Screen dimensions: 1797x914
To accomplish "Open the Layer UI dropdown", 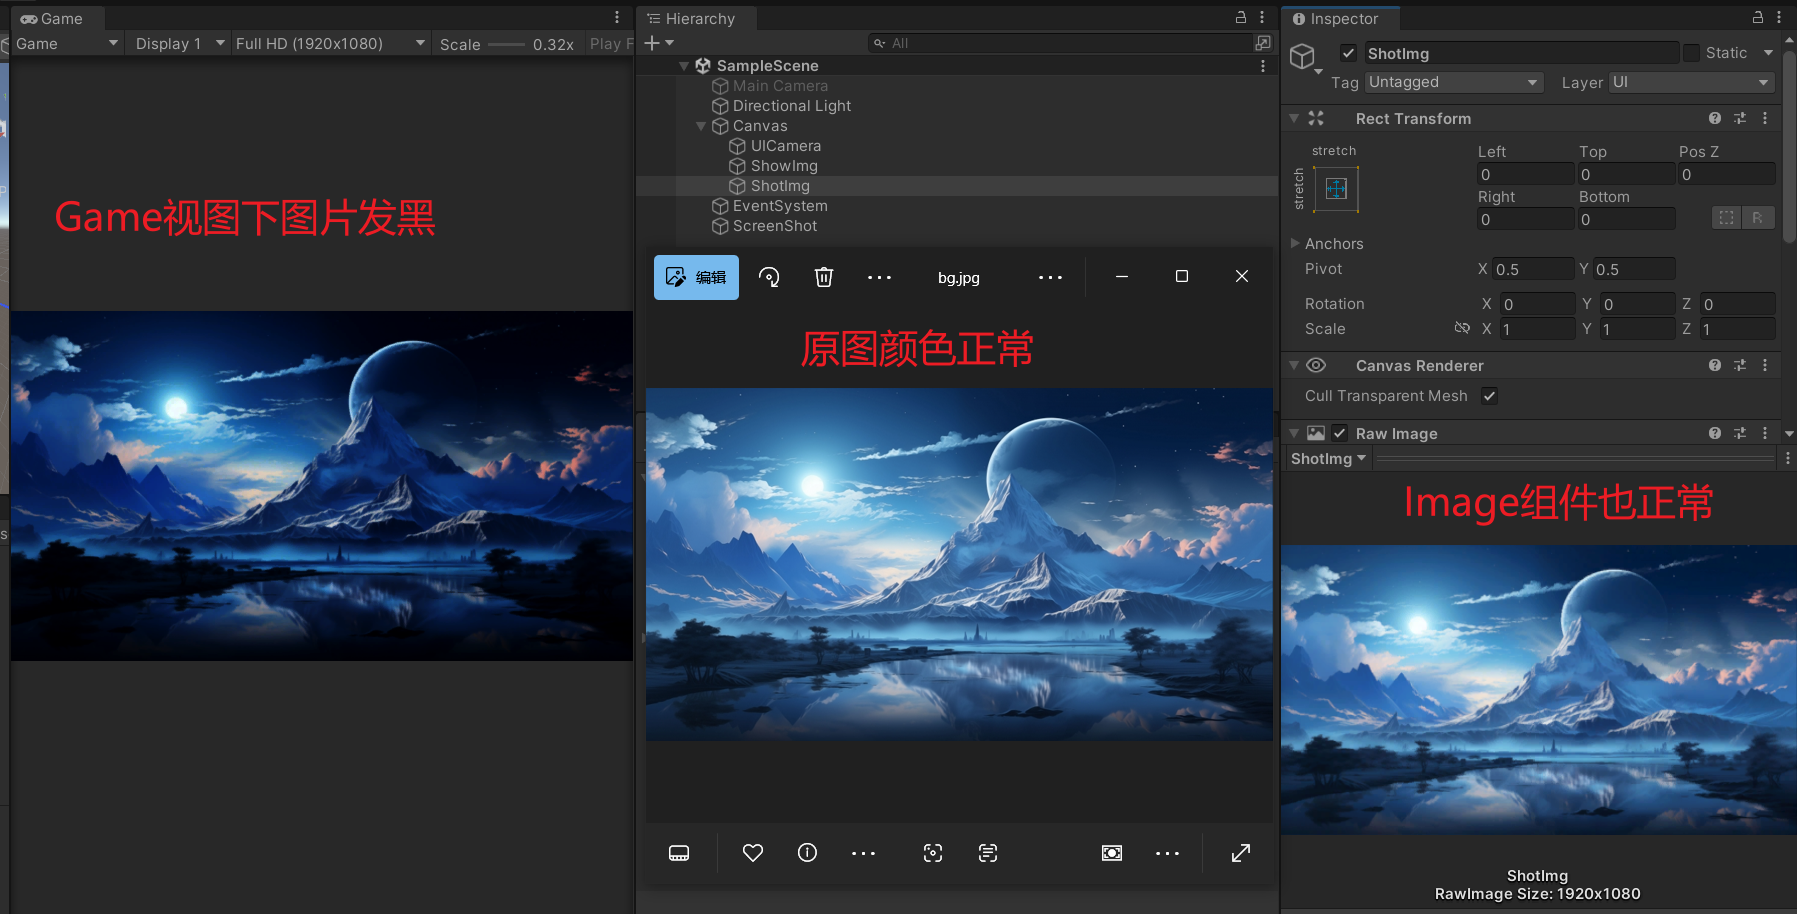I will point(1690,82).
